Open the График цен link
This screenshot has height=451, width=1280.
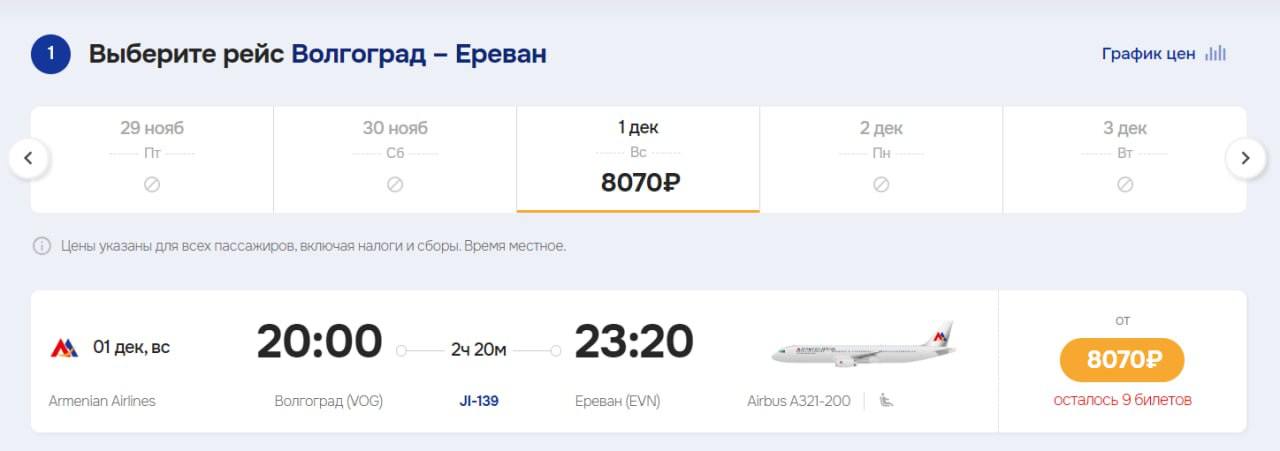(x=1148, y=54)
